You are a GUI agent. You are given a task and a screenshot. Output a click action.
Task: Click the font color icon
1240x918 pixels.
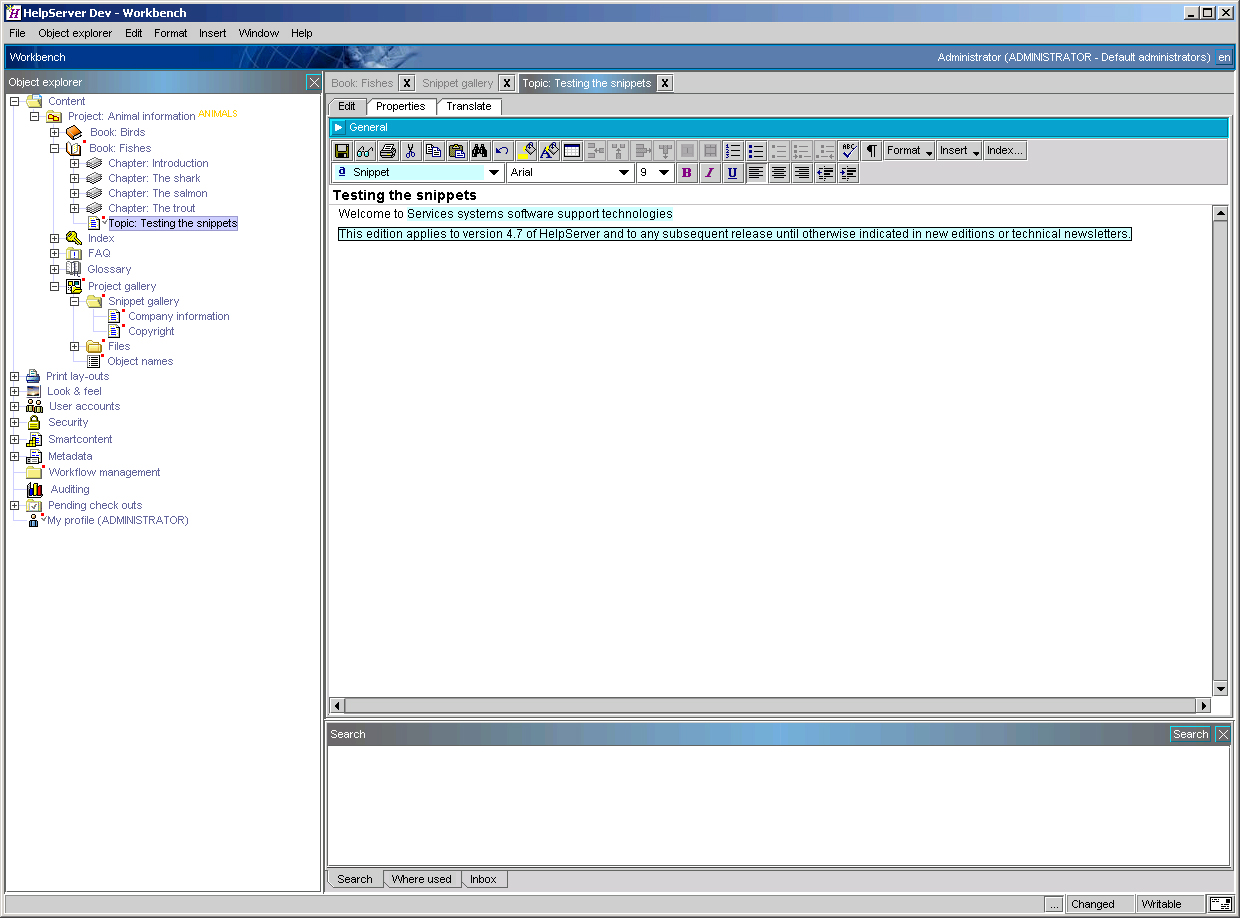pos(549,151)
